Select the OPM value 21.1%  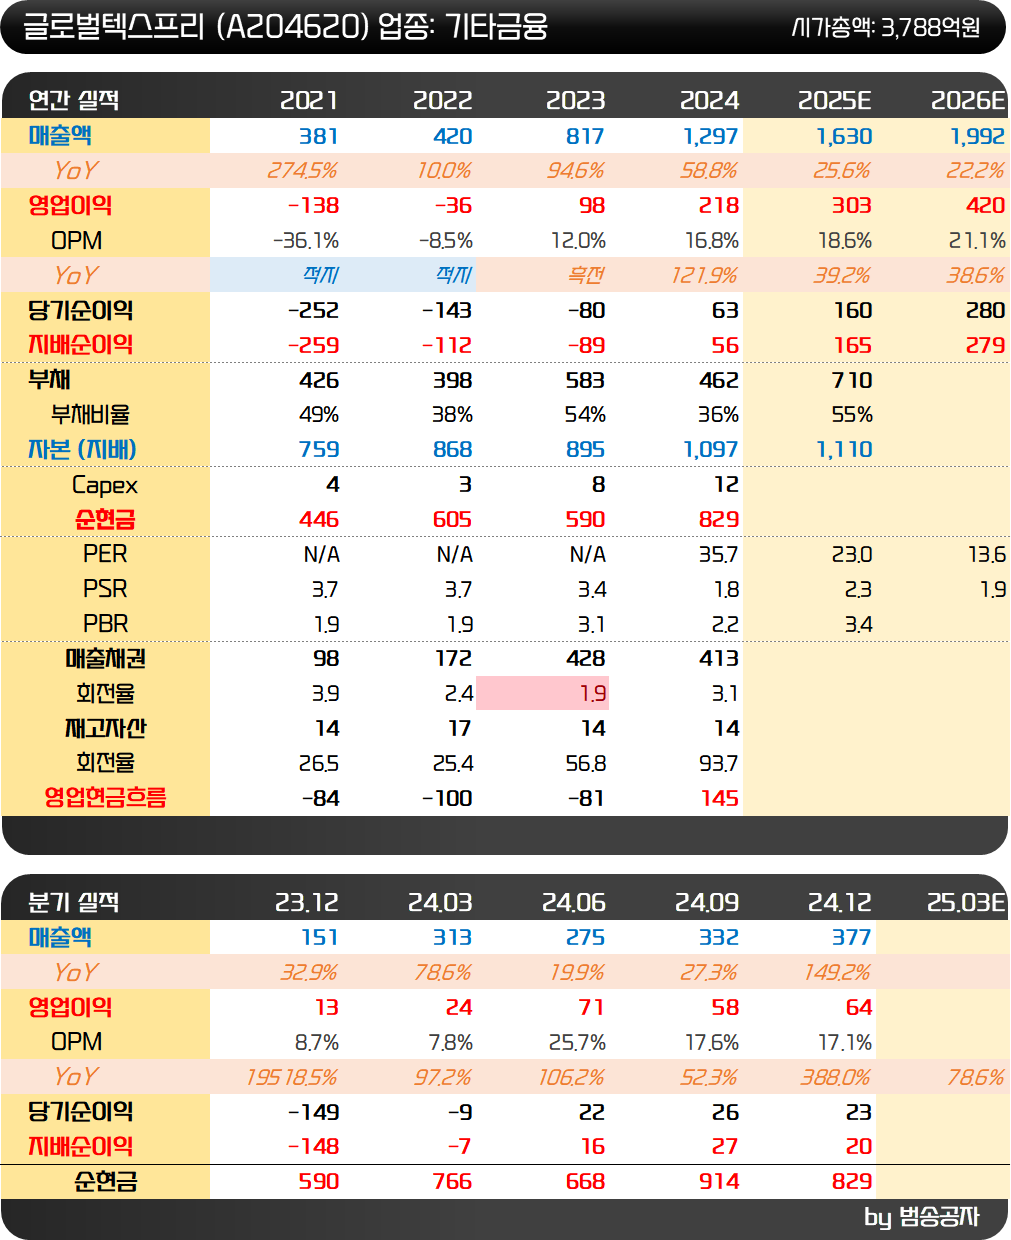pyautogui.click(x=977, y=240)
